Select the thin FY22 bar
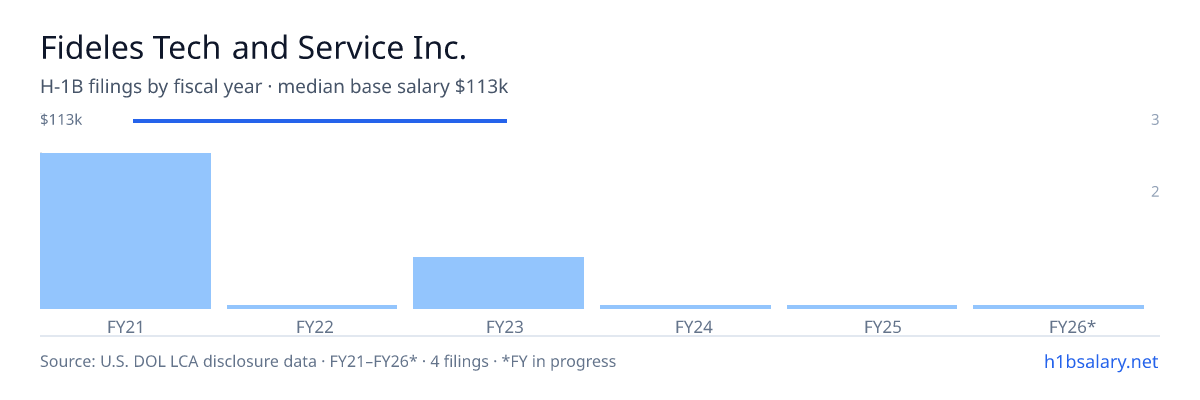1200x400 pixels. tap(312, 307)
